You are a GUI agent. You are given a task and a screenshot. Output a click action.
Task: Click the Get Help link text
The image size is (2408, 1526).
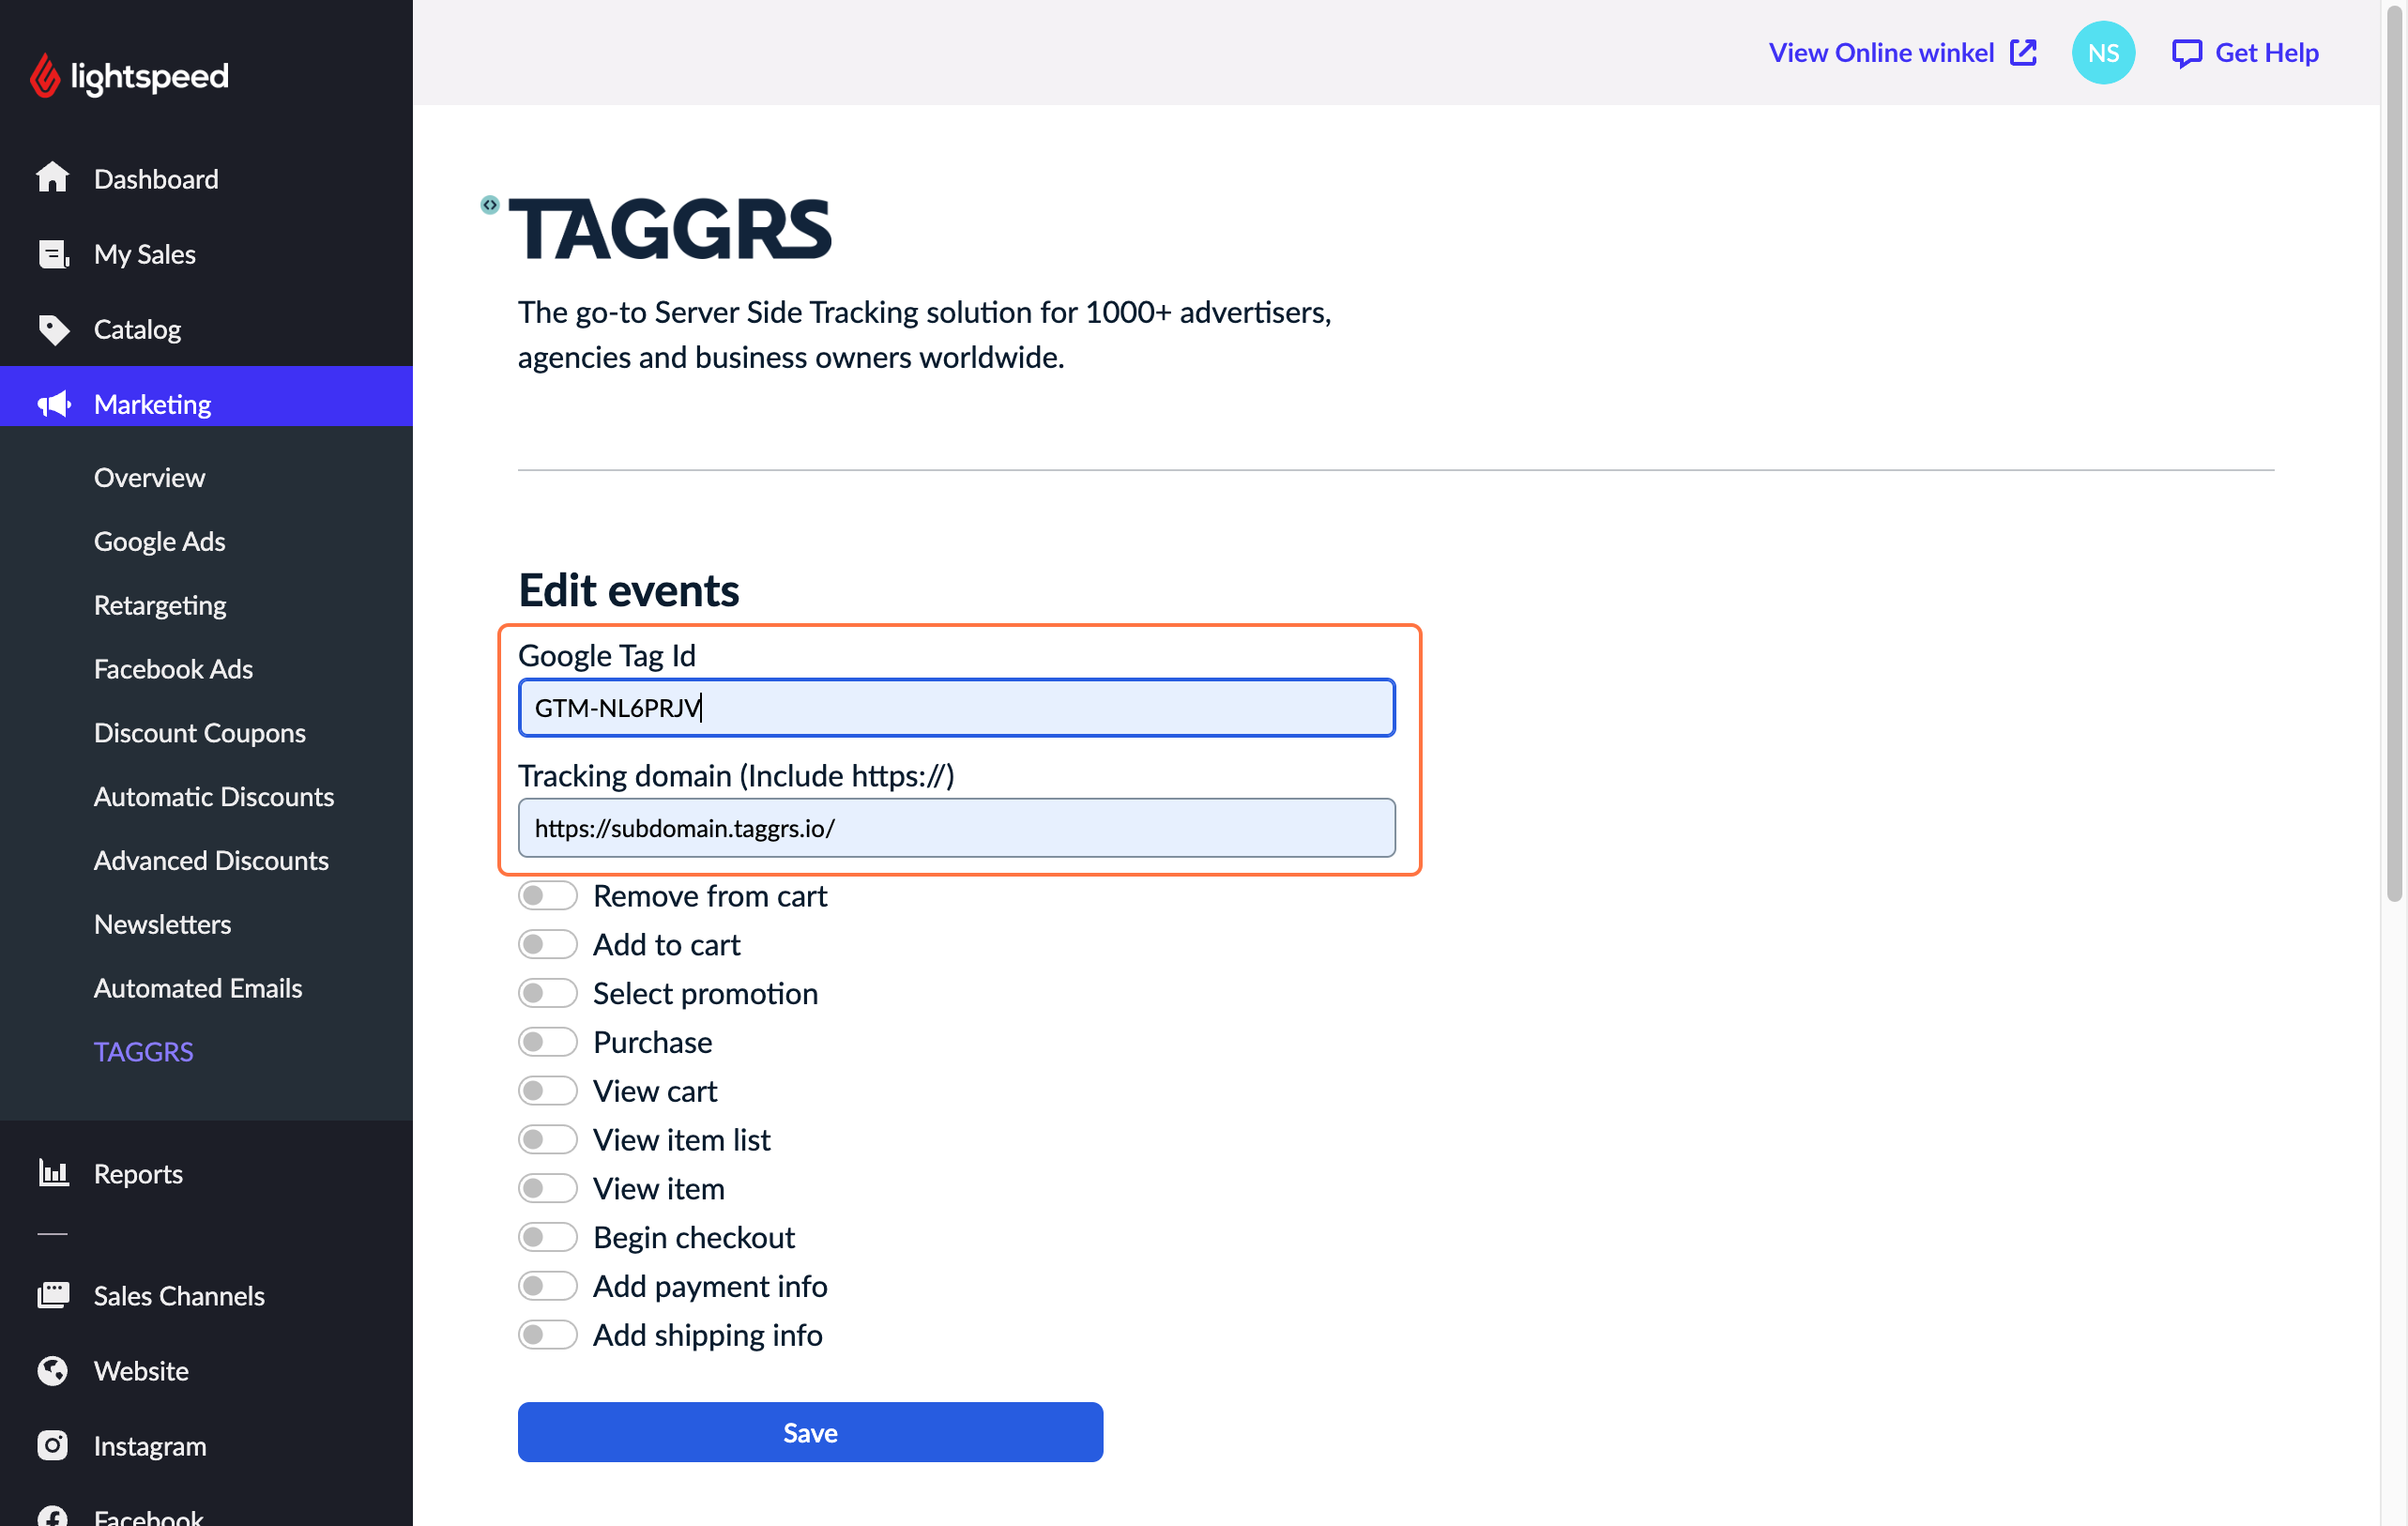(2266, 52)
